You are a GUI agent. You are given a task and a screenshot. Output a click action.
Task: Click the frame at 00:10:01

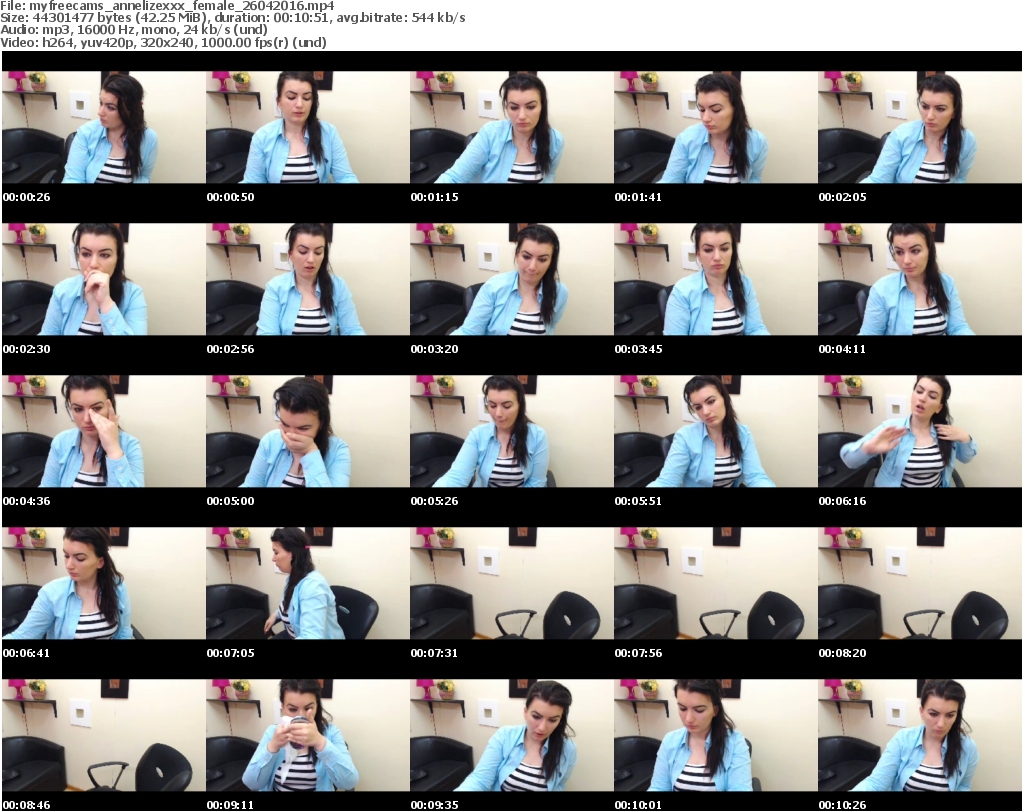tap(716, 735)
